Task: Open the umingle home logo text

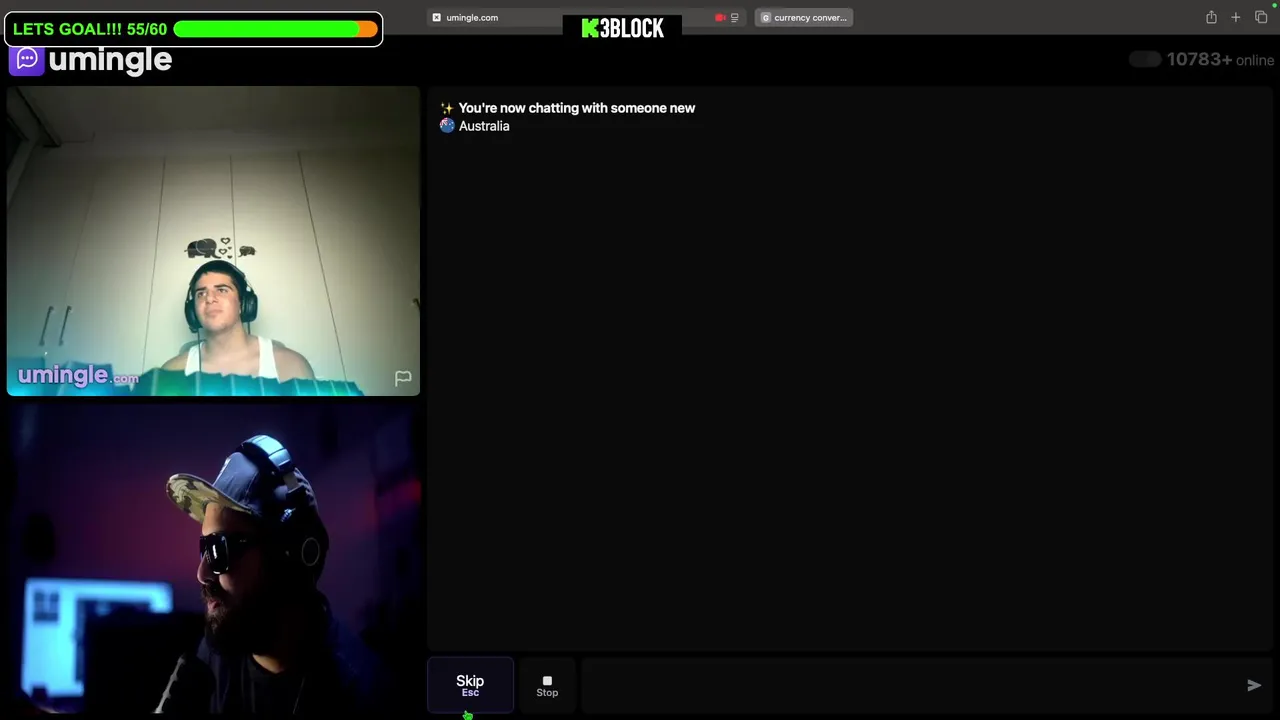Action: 110,60
